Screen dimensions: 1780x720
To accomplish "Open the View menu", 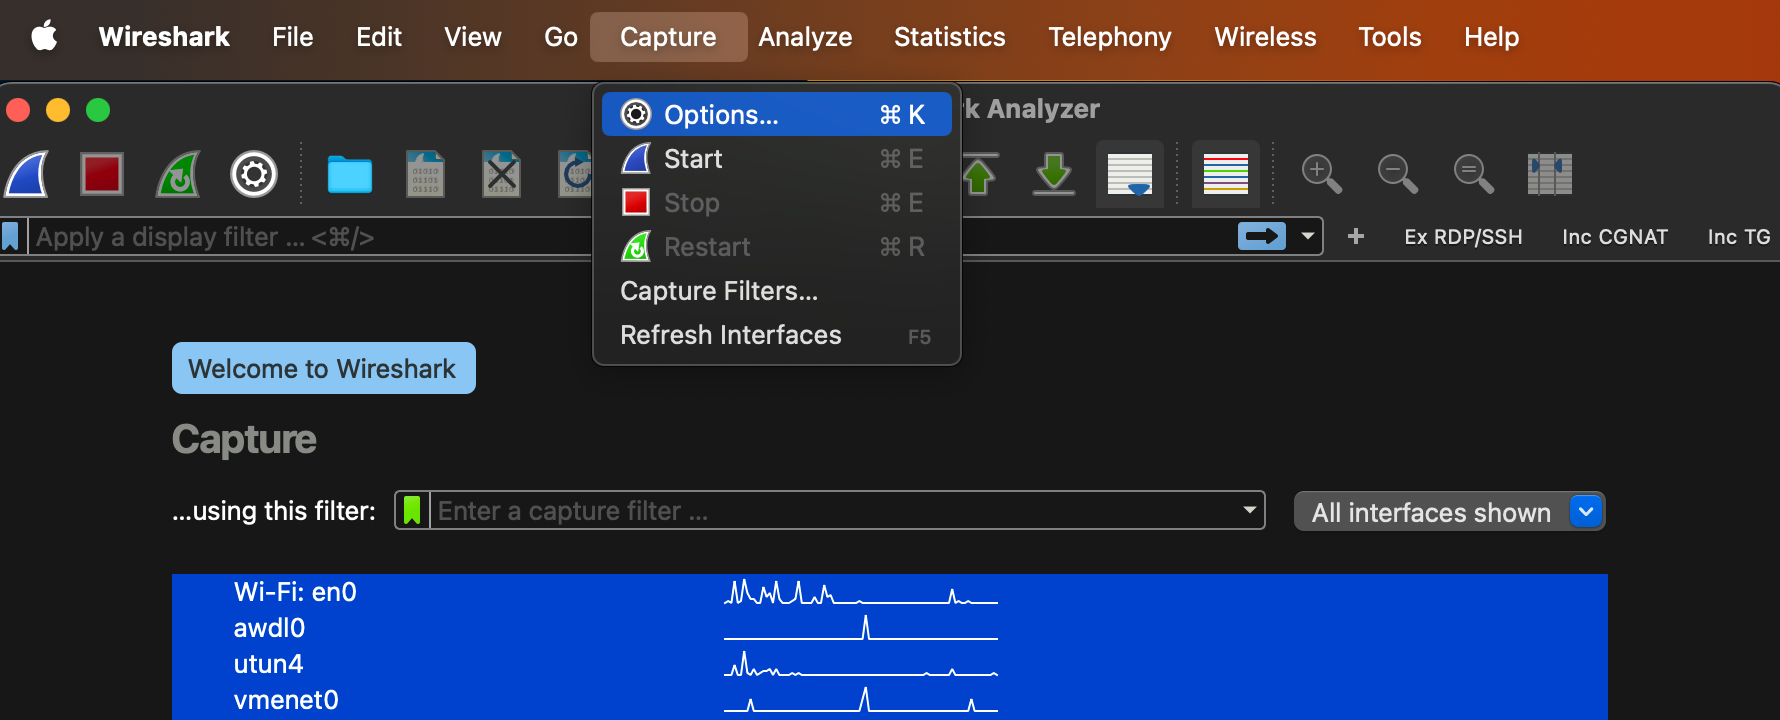I will click(x=473, y=37).
